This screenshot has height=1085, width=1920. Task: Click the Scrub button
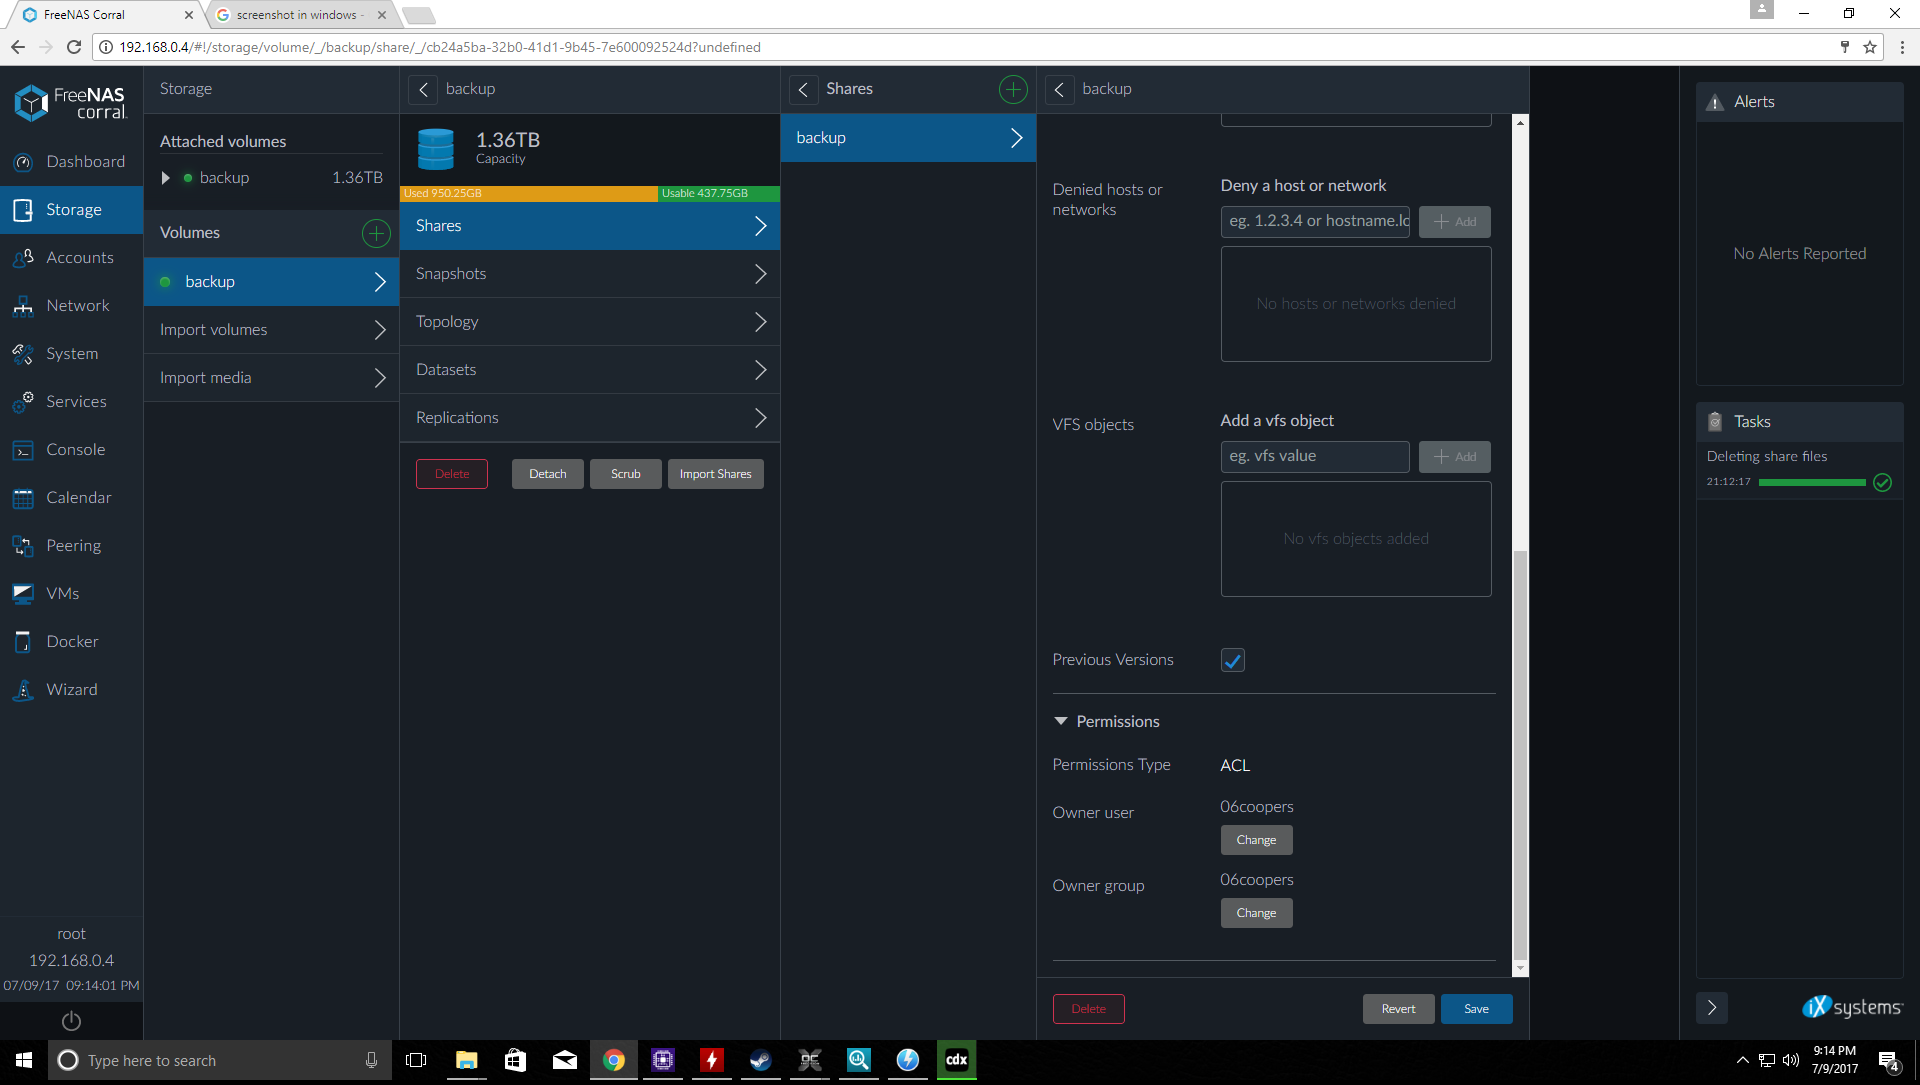(626, 474)
